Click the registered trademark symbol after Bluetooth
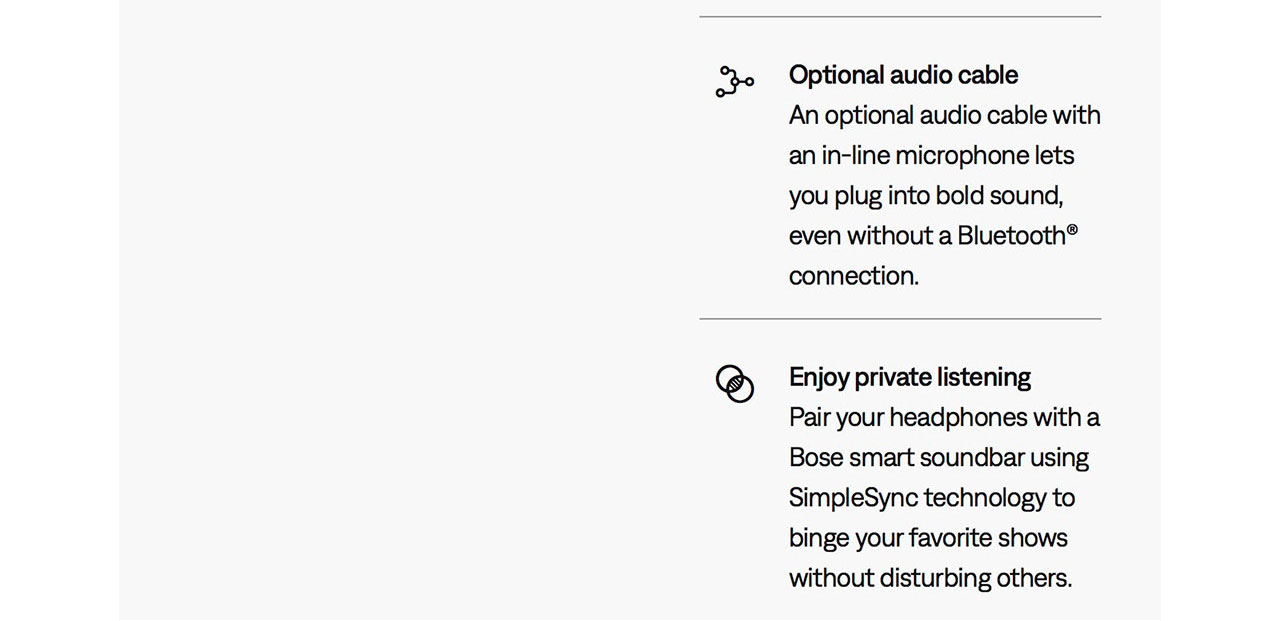Image resolution: width=1280 pixels, height=621 pixels. (1072, 230)
